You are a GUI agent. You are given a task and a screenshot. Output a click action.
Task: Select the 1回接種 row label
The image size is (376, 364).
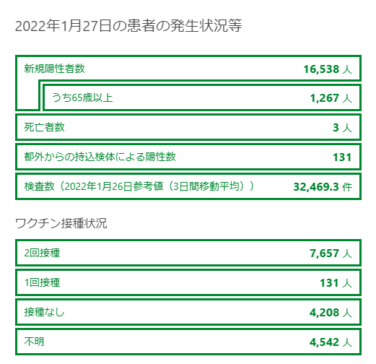(42, 283)
